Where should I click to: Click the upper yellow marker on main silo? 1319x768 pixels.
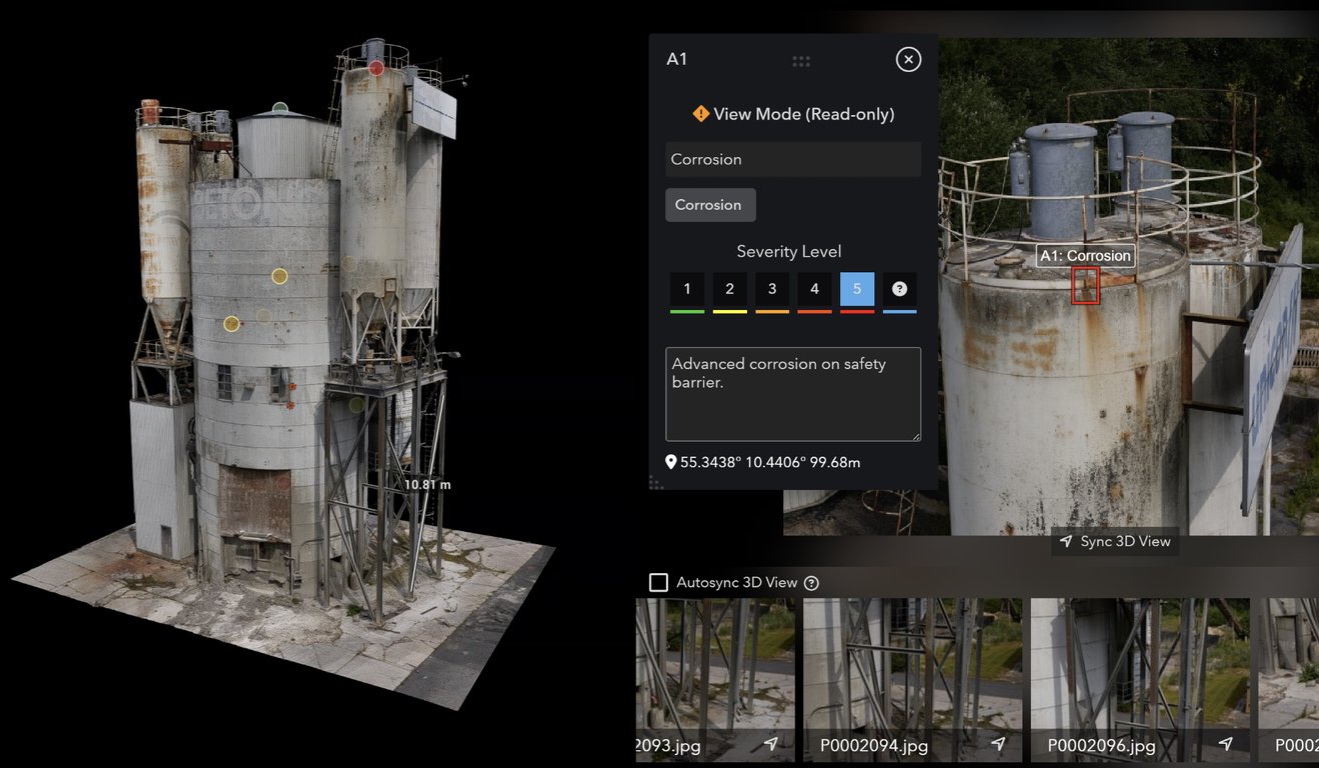[x=280, y=276]
